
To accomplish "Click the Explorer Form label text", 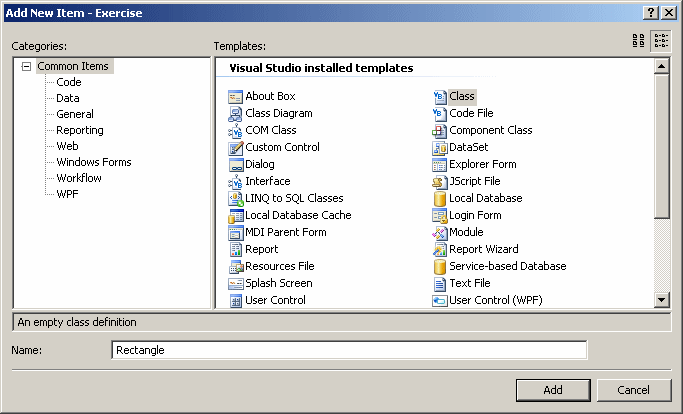I will pos(483,164).
